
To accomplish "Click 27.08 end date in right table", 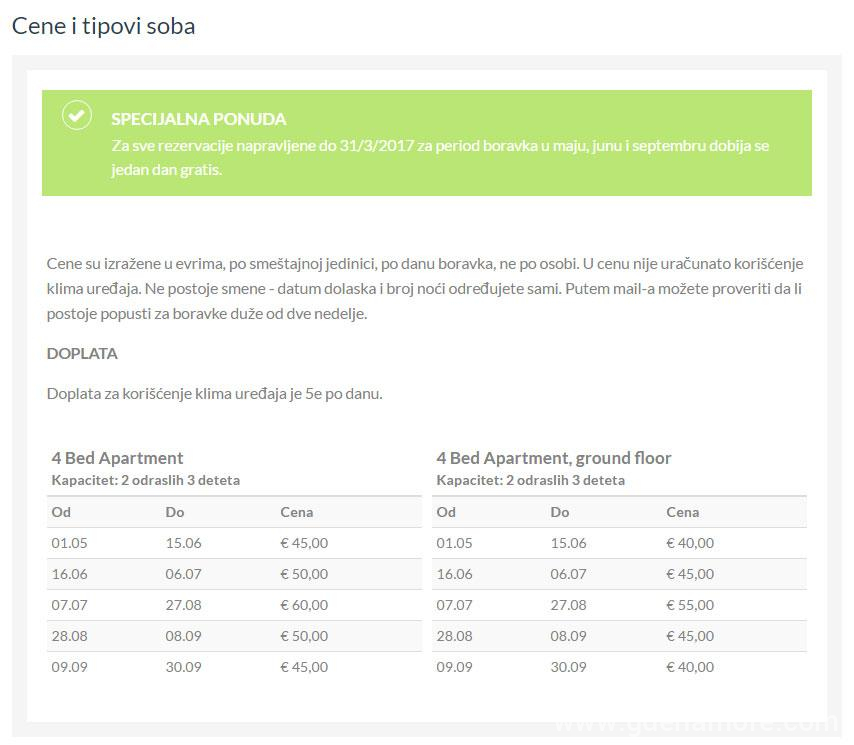I will 568,605.
